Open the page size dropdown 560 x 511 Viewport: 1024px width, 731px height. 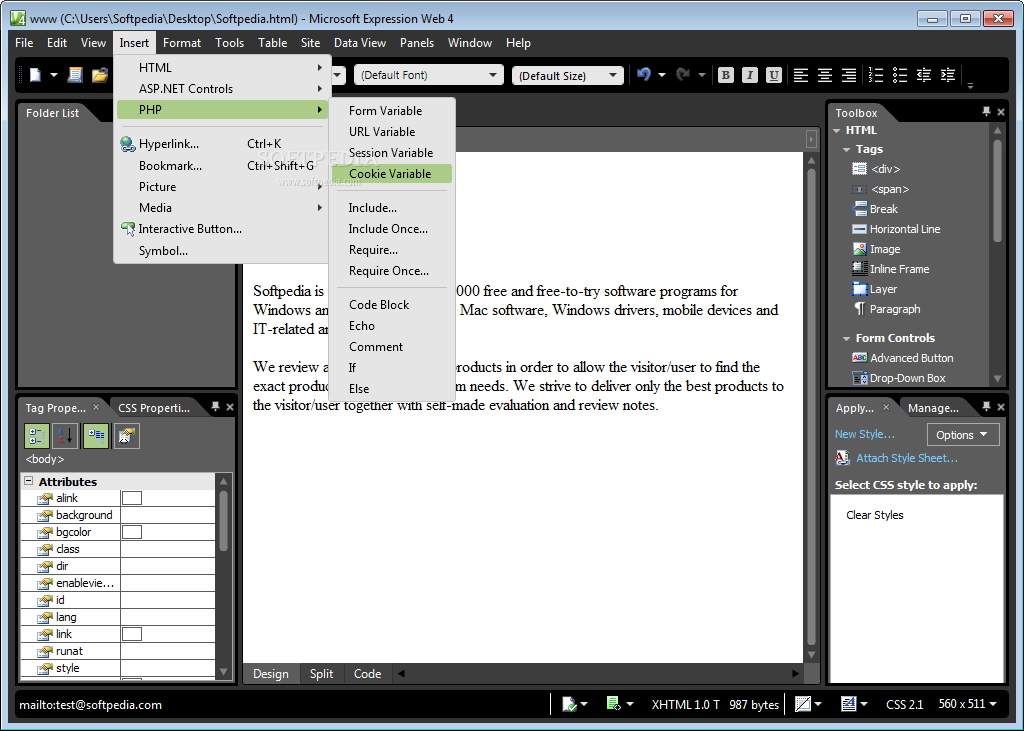click(x=968, y=704)
